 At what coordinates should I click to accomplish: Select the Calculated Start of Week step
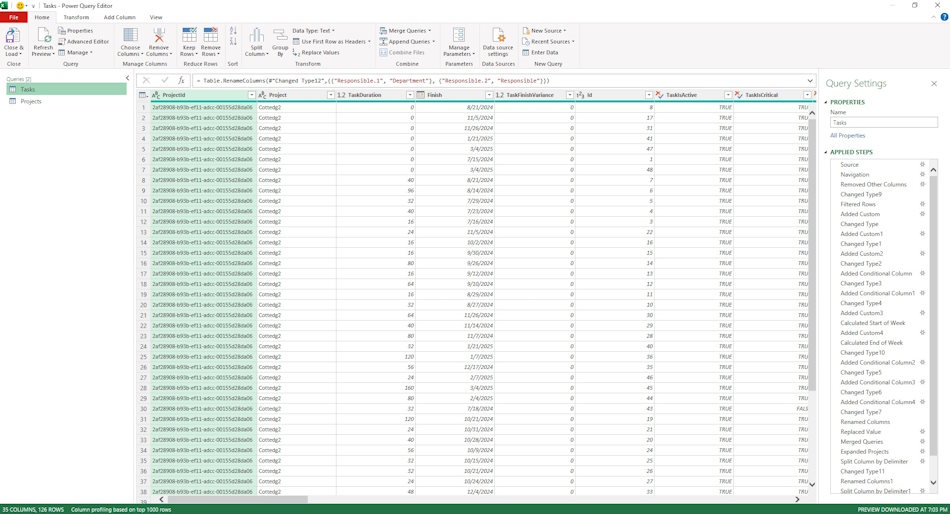click(x=872, y=322)
